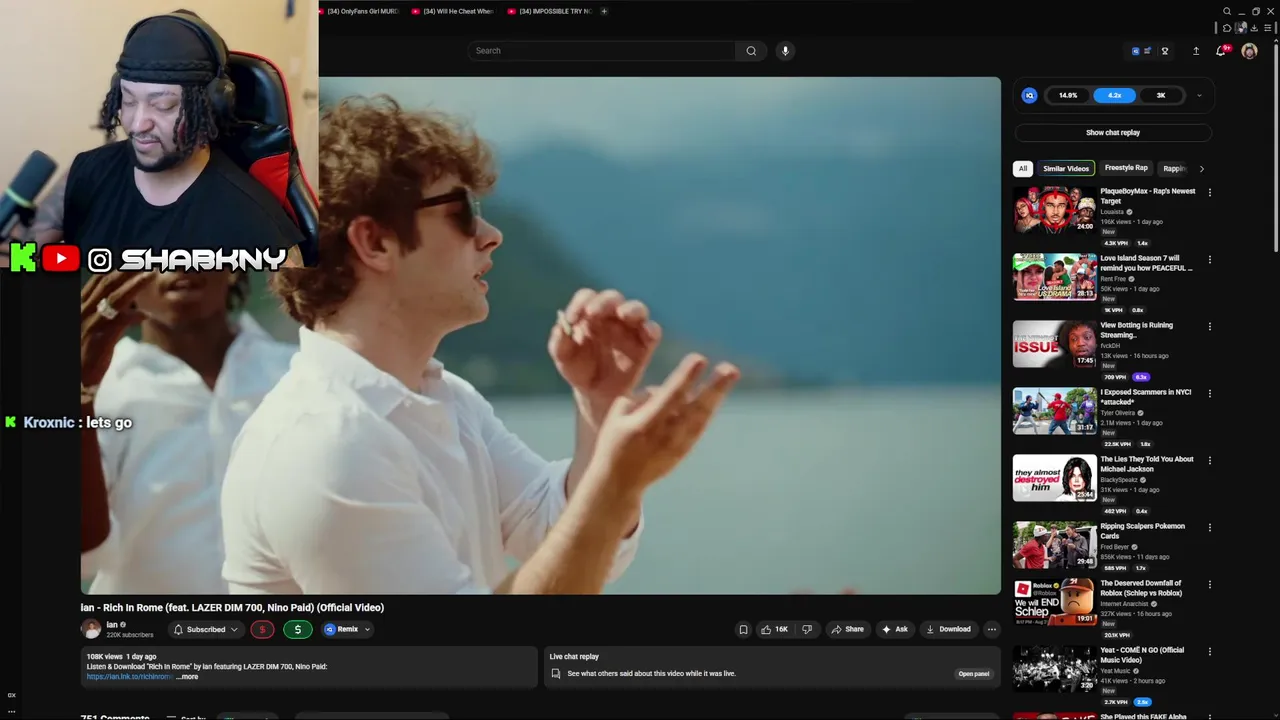Click the page vertical scrollbar

point(1274,150)
